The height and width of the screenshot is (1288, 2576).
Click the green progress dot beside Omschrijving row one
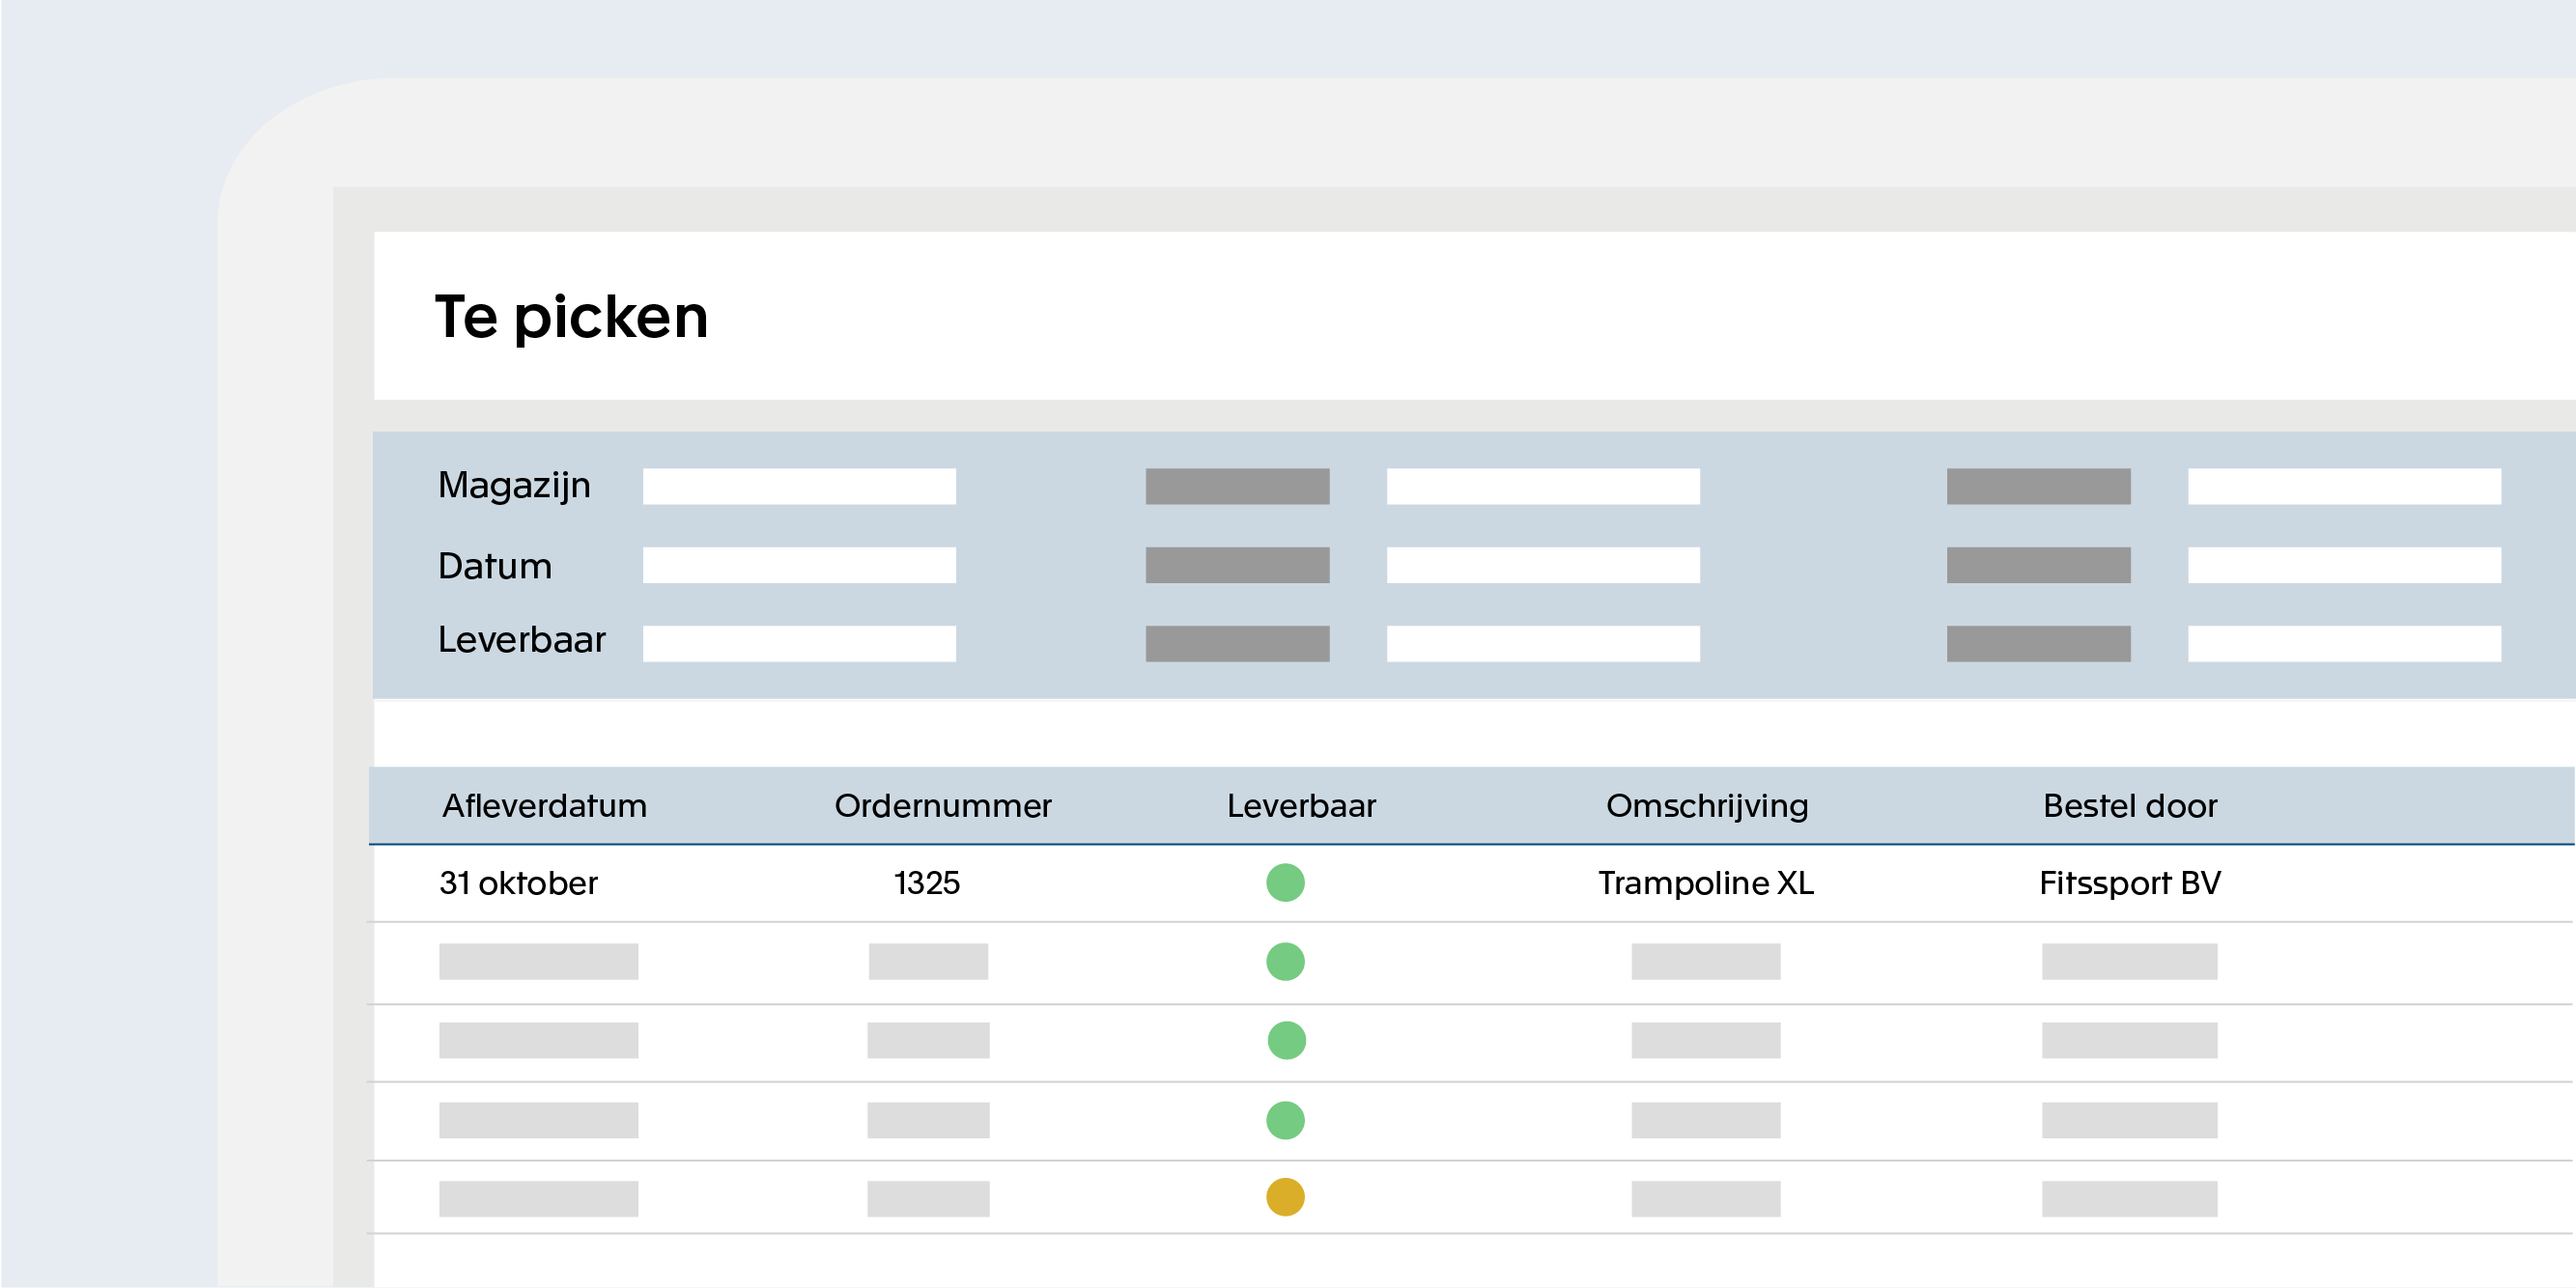click(1286, 884)
